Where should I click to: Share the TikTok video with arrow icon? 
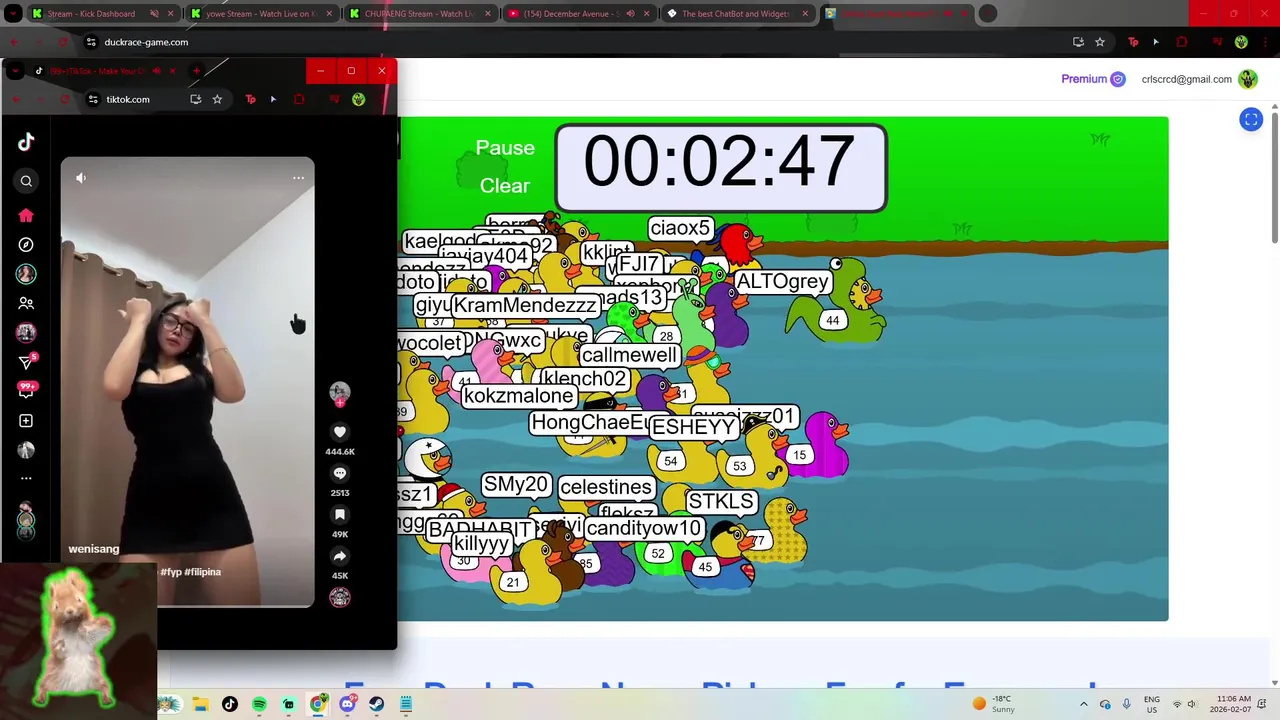click(x=340, y=556)
